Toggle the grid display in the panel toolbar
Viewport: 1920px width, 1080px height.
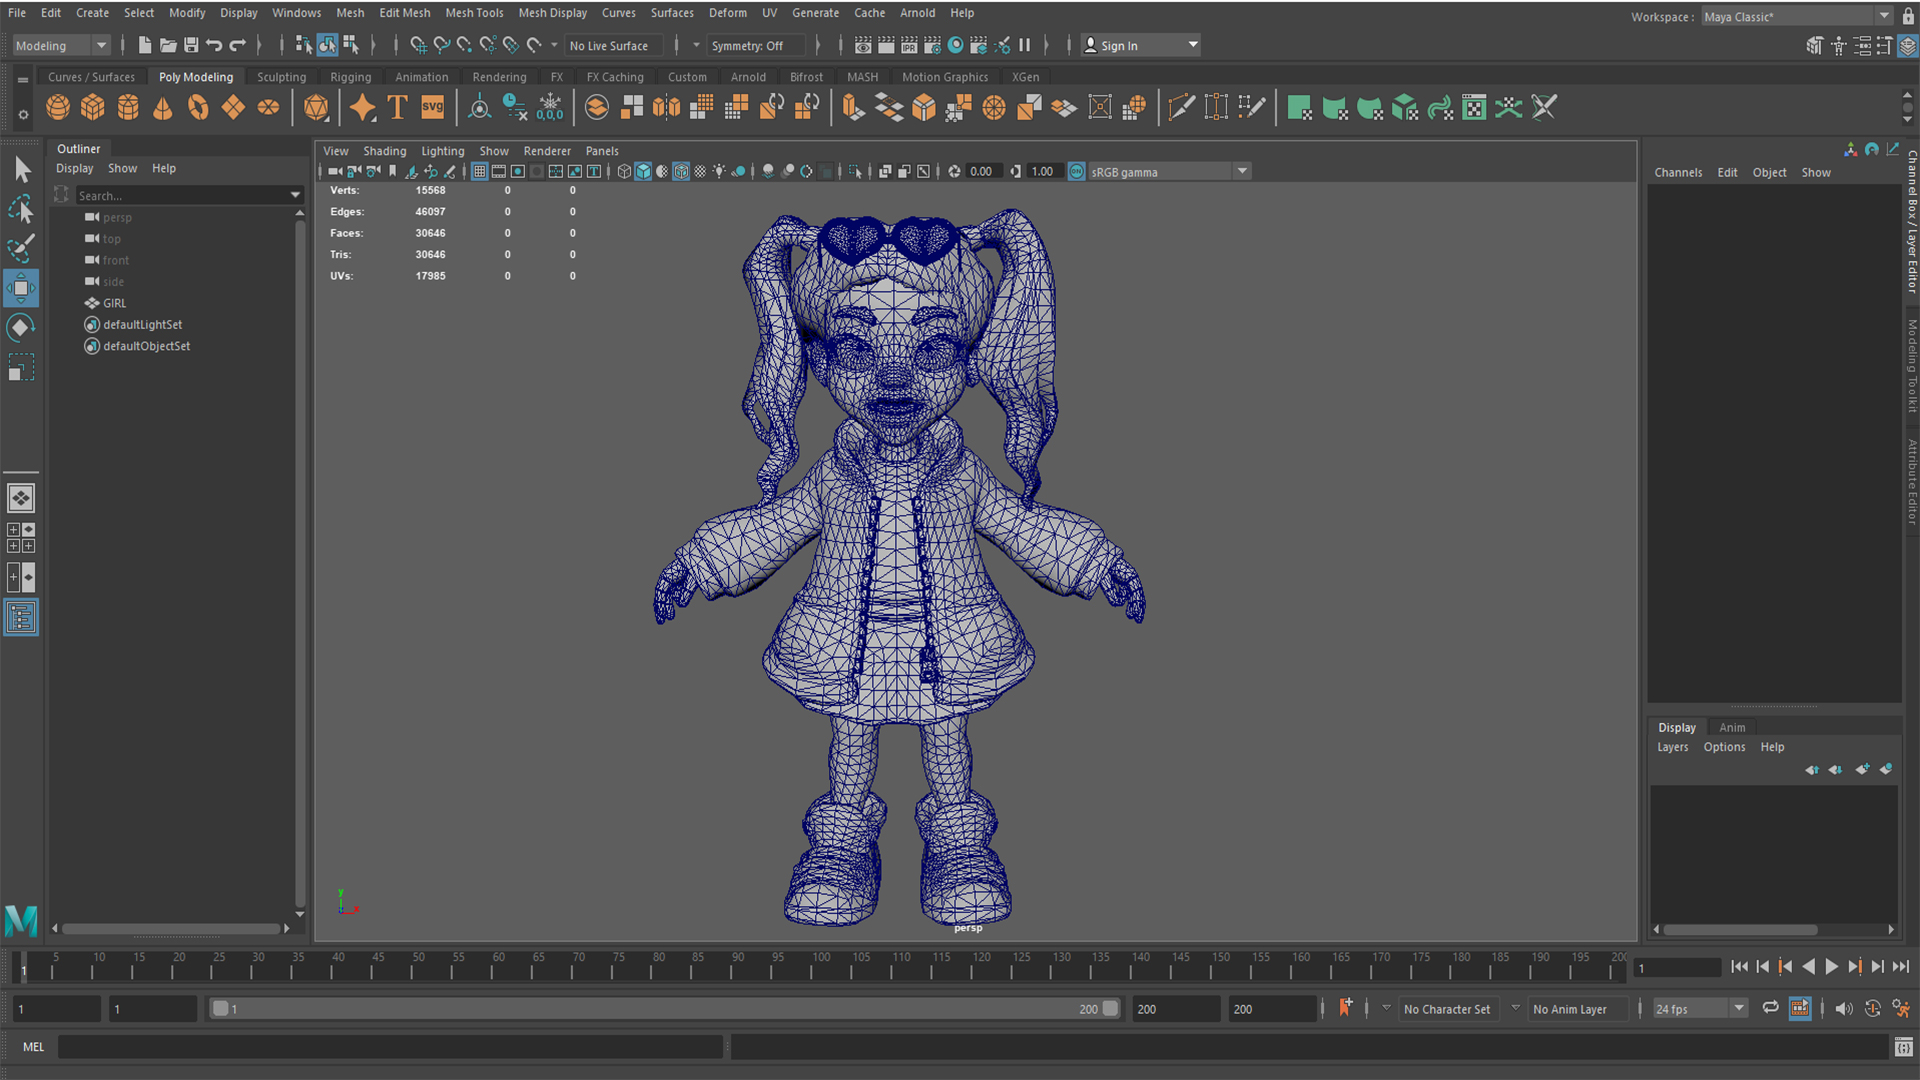coord(480,171)
